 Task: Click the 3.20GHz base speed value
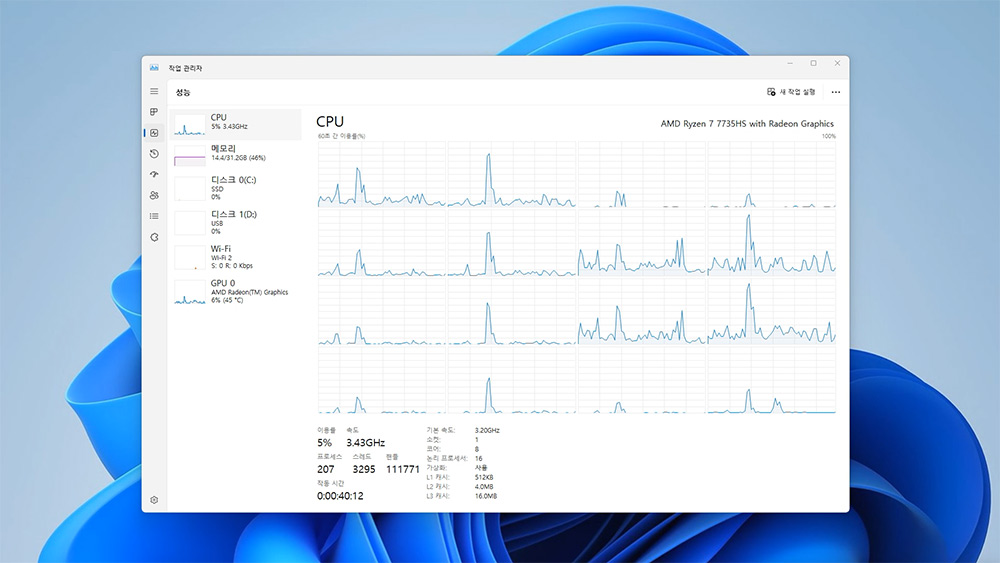click(487, 430)
